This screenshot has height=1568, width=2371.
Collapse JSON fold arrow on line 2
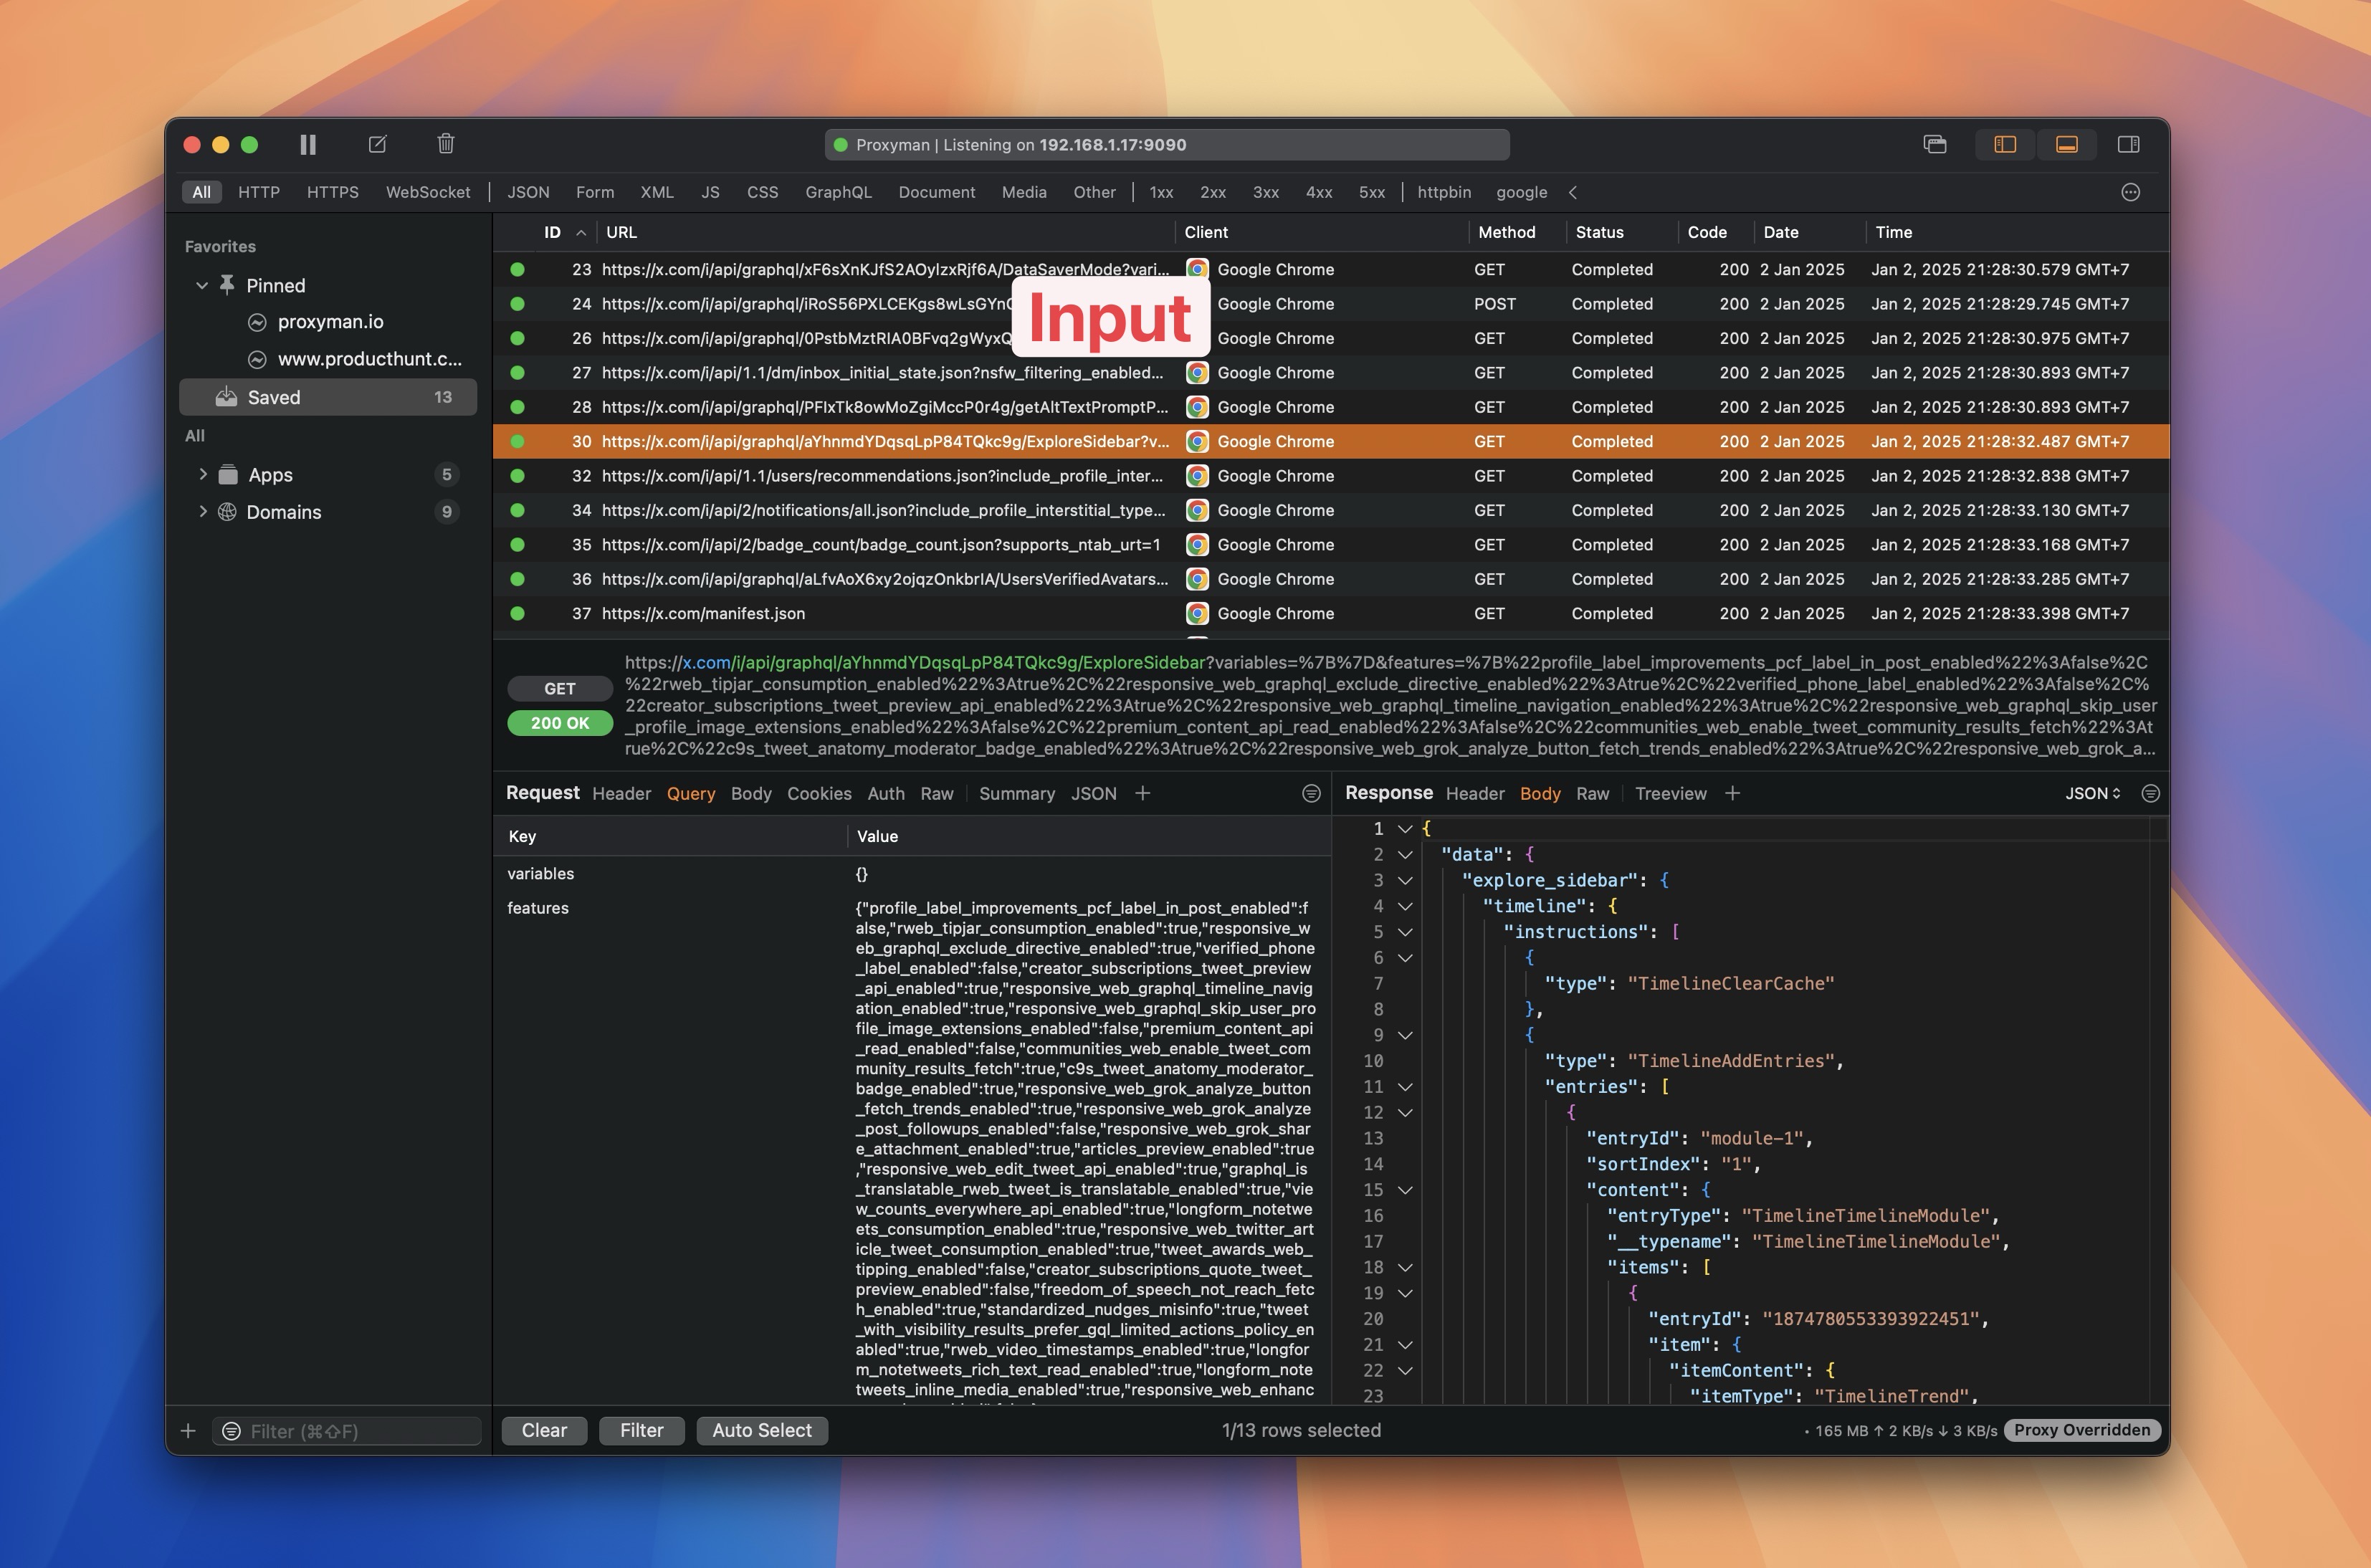(1405, 855)
